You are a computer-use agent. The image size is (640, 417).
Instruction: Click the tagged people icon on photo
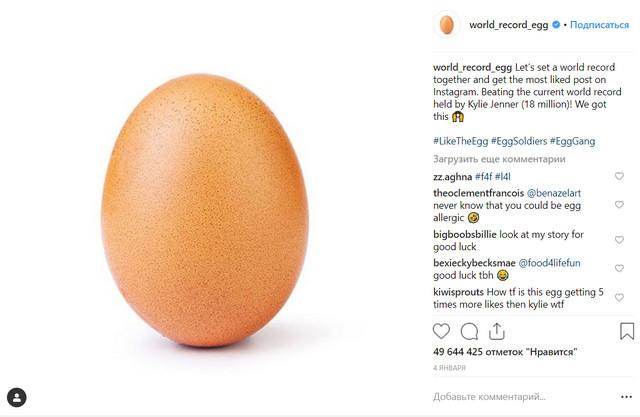(x=17, y=397)
